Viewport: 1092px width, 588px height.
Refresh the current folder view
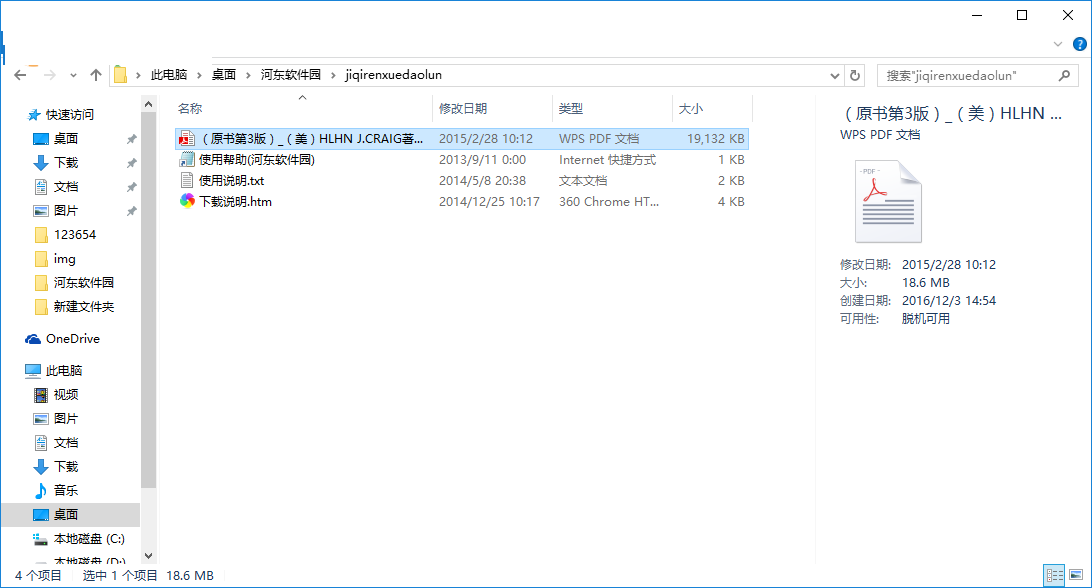pos(855,75)
